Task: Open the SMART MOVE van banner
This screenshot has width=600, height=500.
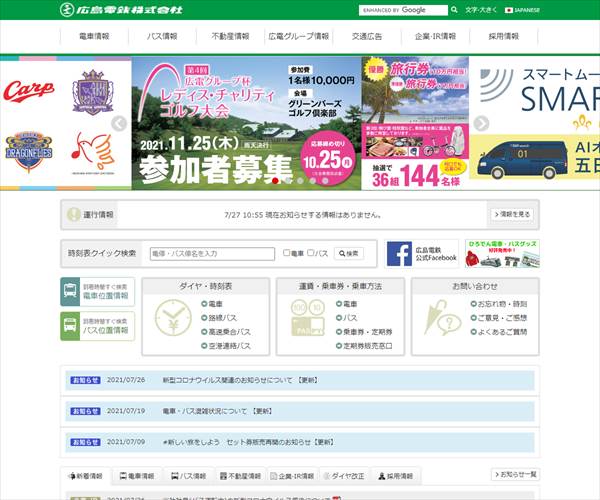Action: coord(535,124)
